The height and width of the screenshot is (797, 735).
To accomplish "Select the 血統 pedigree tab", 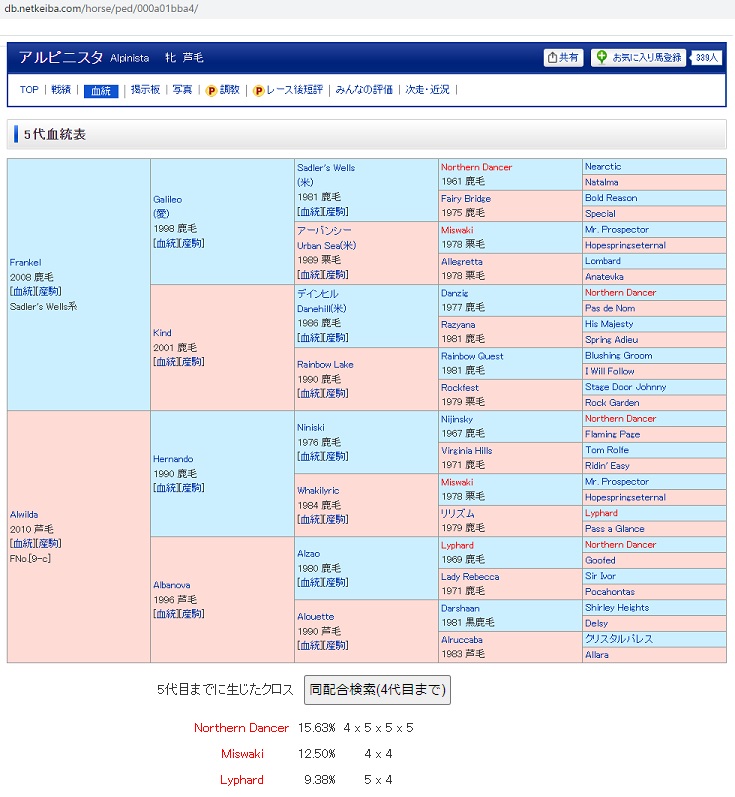I will (x=101, y=90).
